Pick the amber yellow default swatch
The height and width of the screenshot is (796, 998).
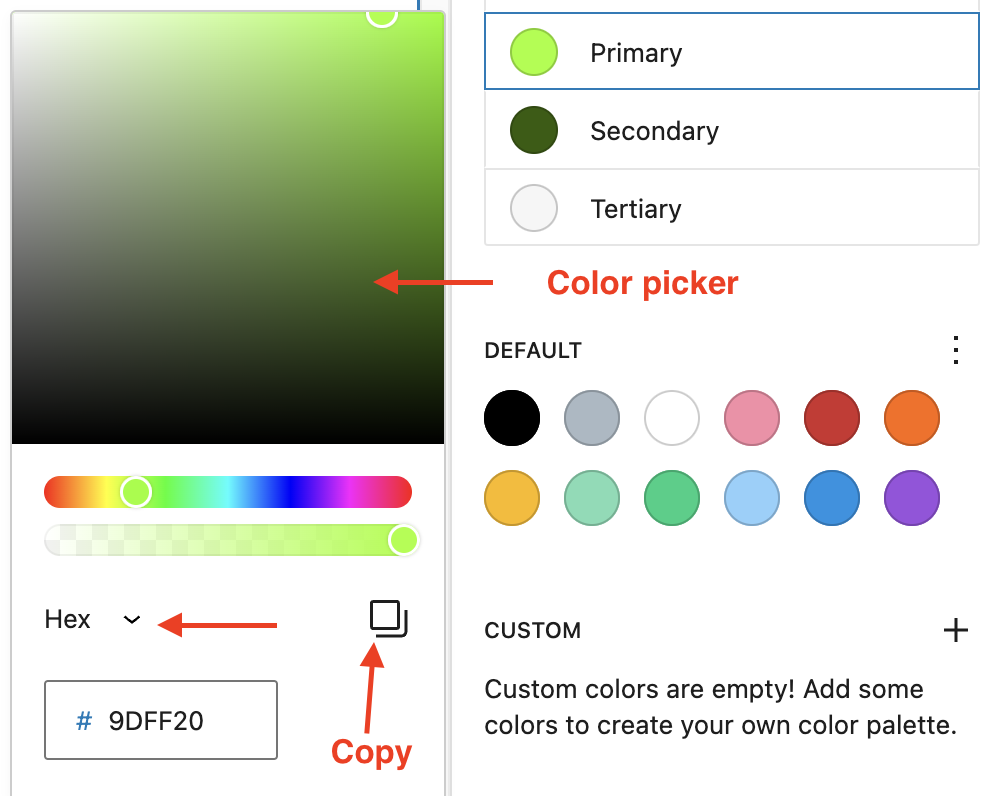511,498
